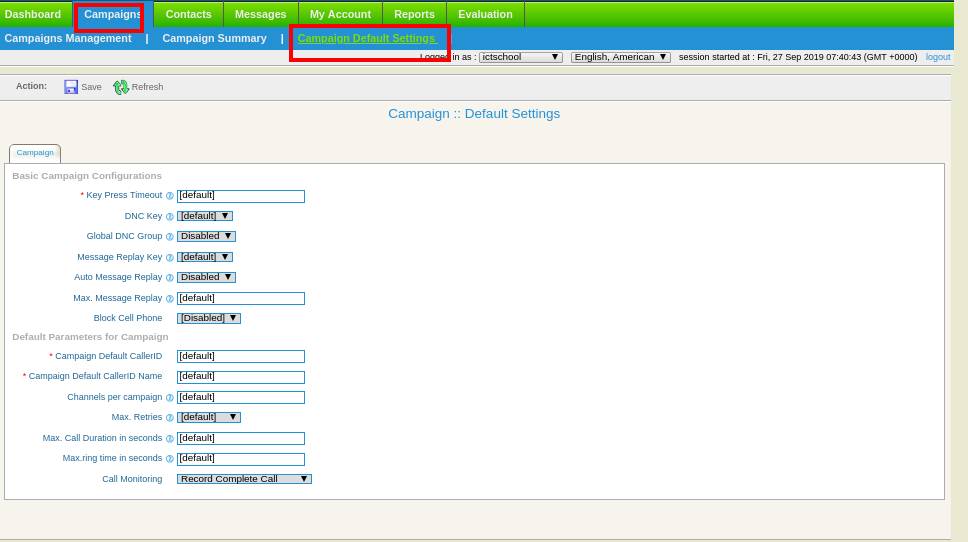Open the Contacts menu
This screenshot has width=968, height=542.
(x=188, y=14)
